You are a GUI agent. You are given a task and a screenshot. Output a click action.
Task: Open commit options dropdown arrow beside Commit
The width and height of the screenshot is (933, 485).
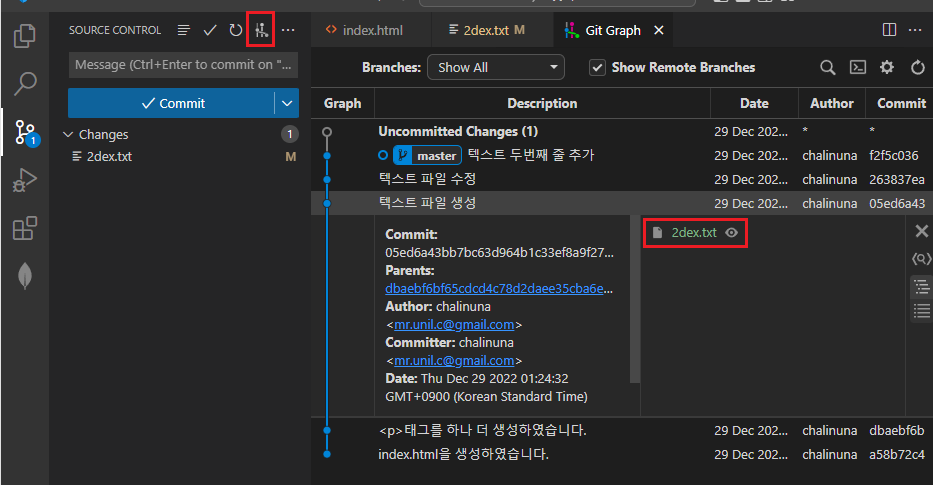287,103
